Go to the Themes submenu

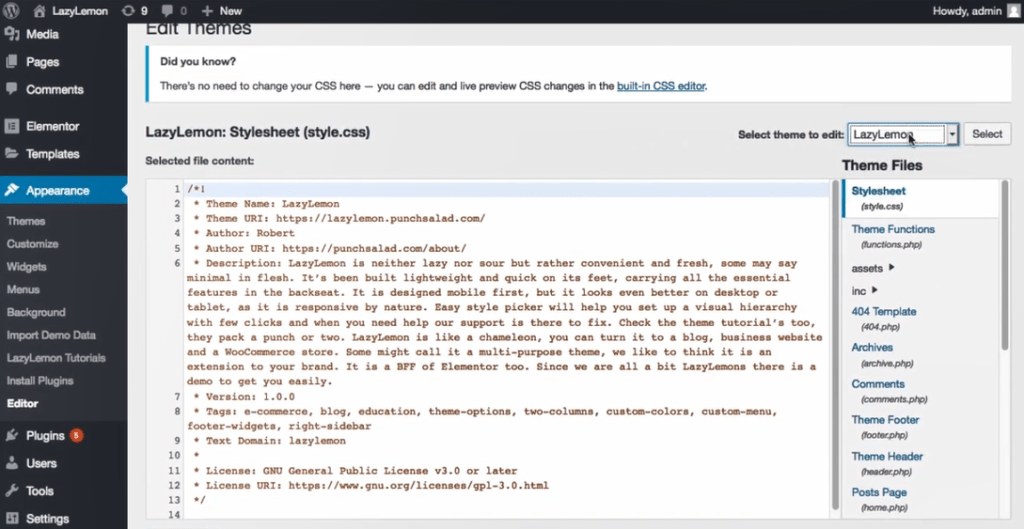(x=26, y=221)
